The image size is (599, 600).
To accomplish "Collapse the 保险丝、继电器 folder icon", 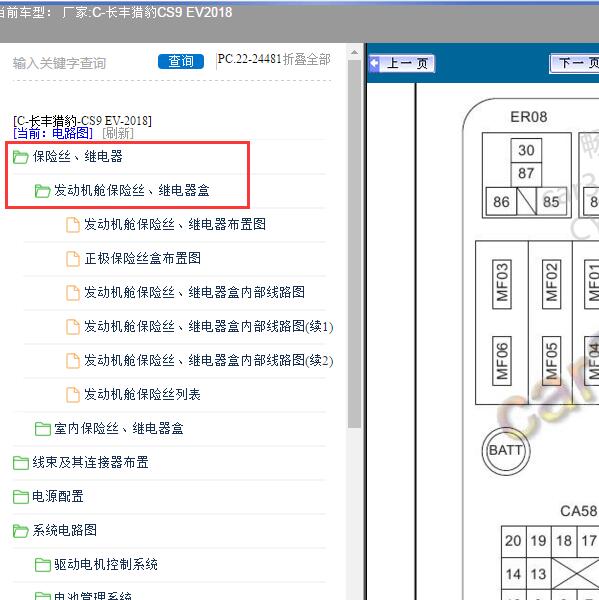I will click(20, 157).
